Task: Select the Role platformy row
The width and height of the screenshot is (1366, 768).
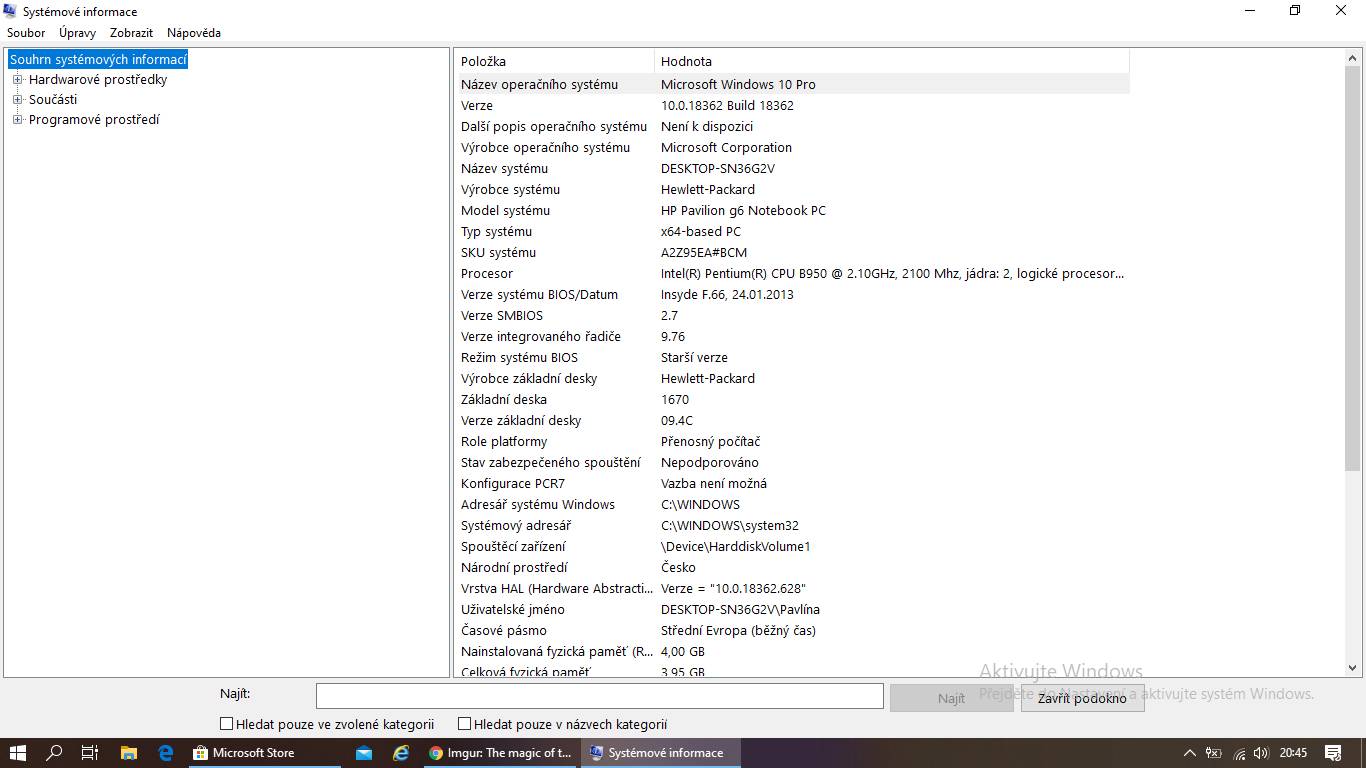Action: [793, 442]
